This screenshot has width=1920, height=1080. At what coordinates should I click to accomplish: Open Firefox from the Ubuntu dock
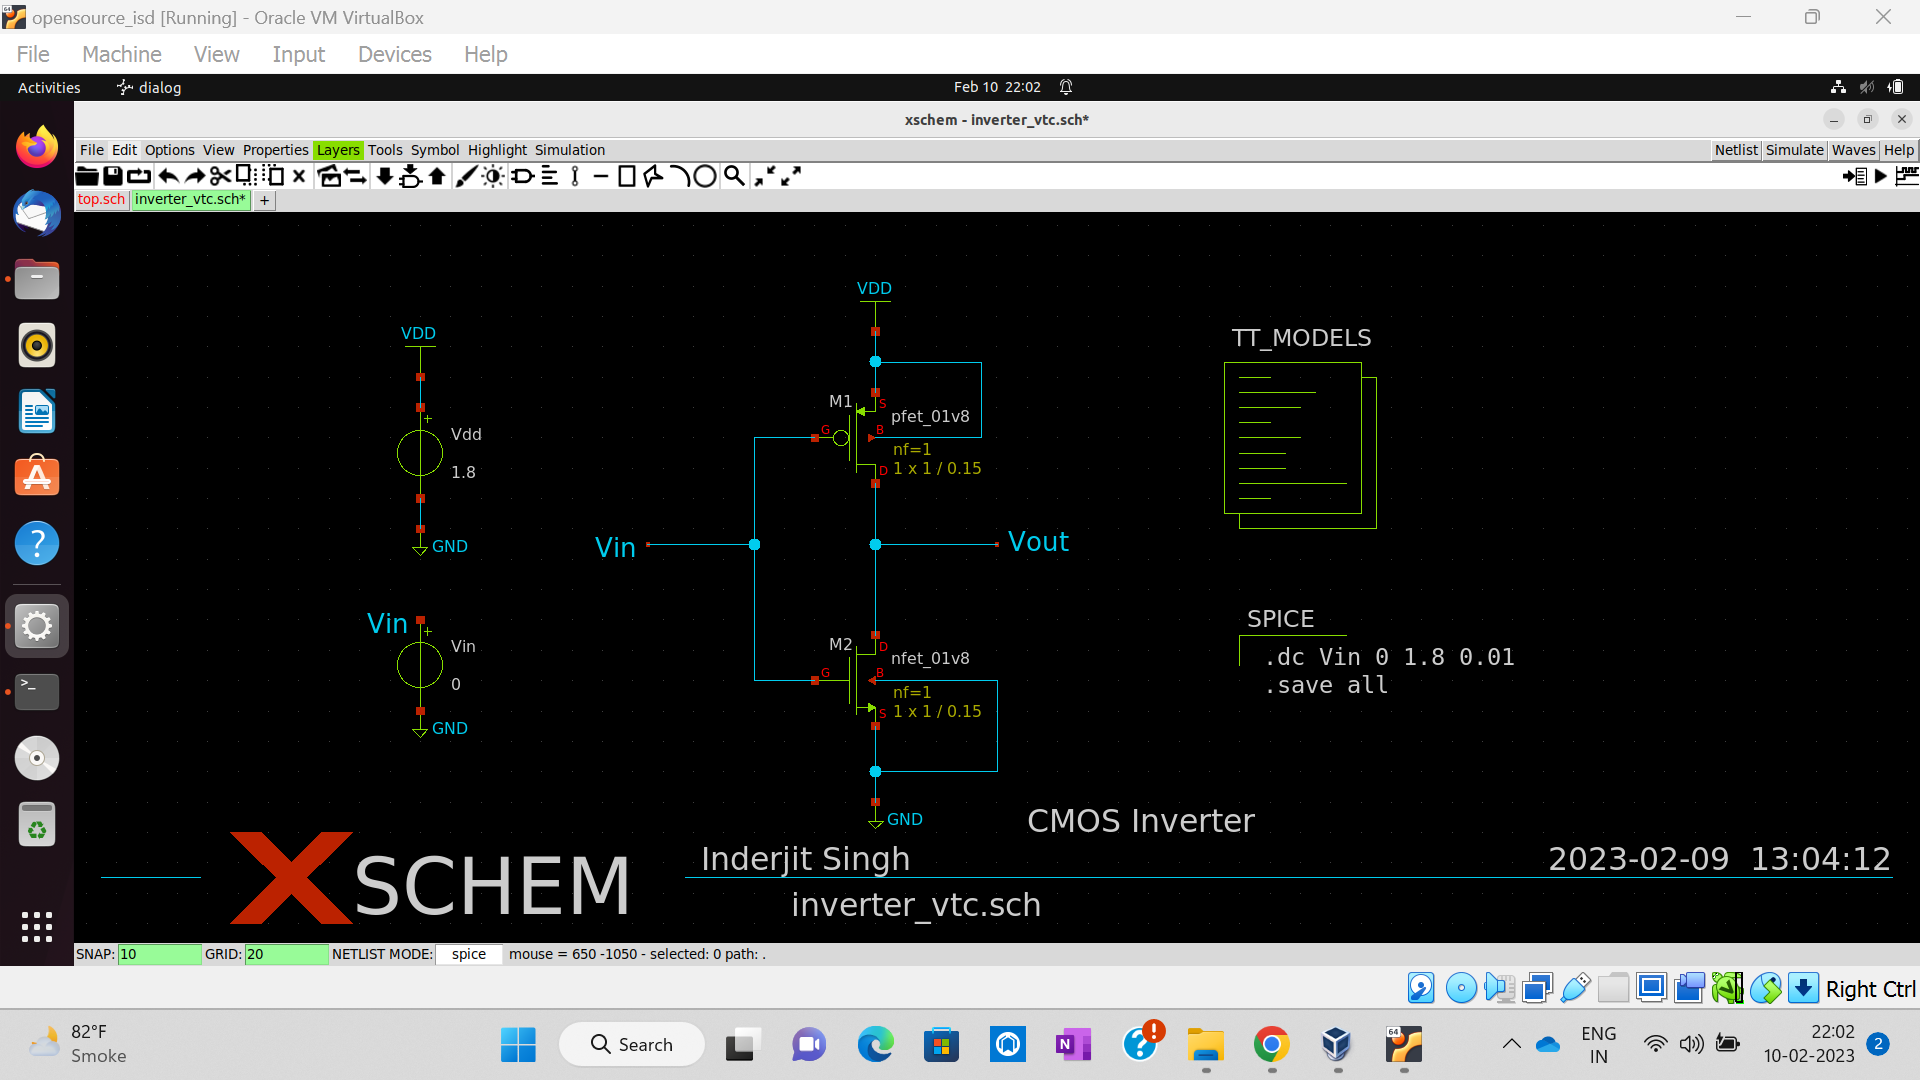click(37, 148)
